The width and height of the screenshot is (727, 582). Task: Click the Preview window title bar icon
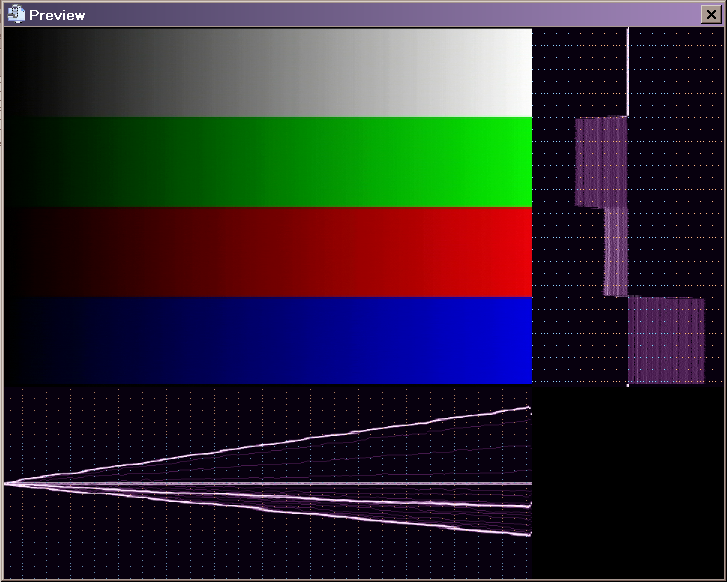coord(16,14)
